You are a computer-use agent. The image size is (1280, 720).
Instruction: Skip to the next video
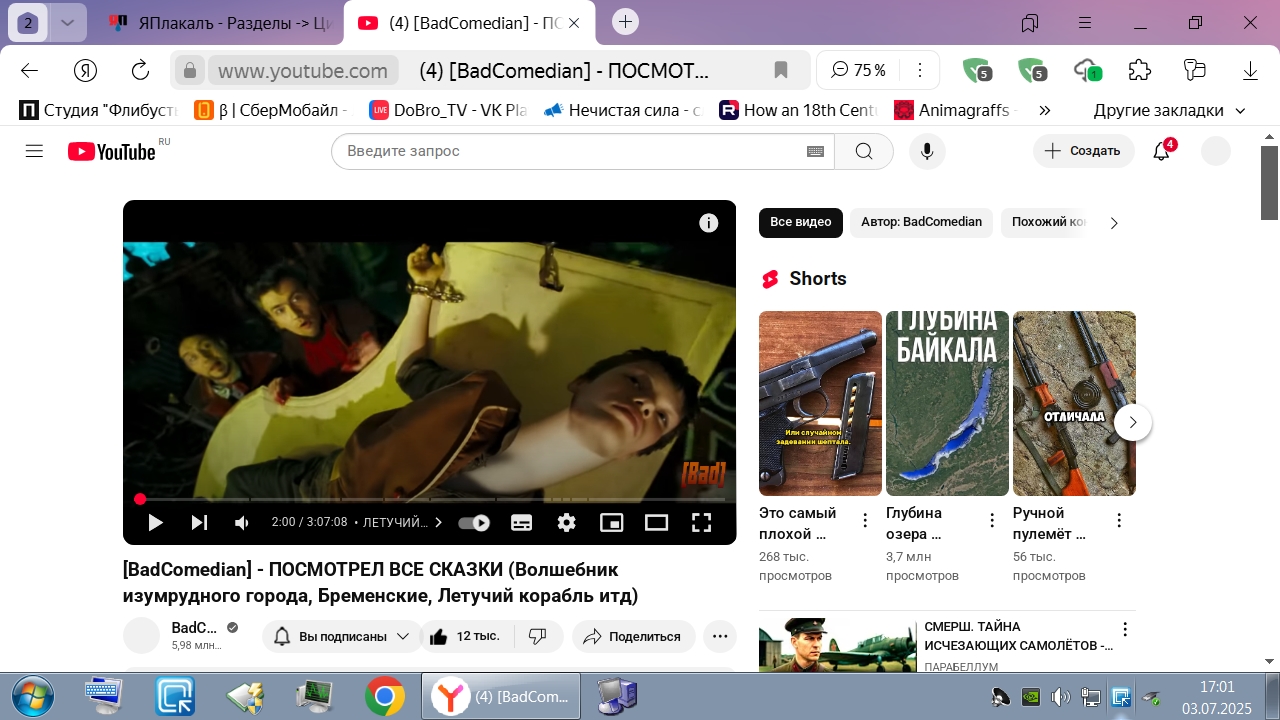point(199,522)
